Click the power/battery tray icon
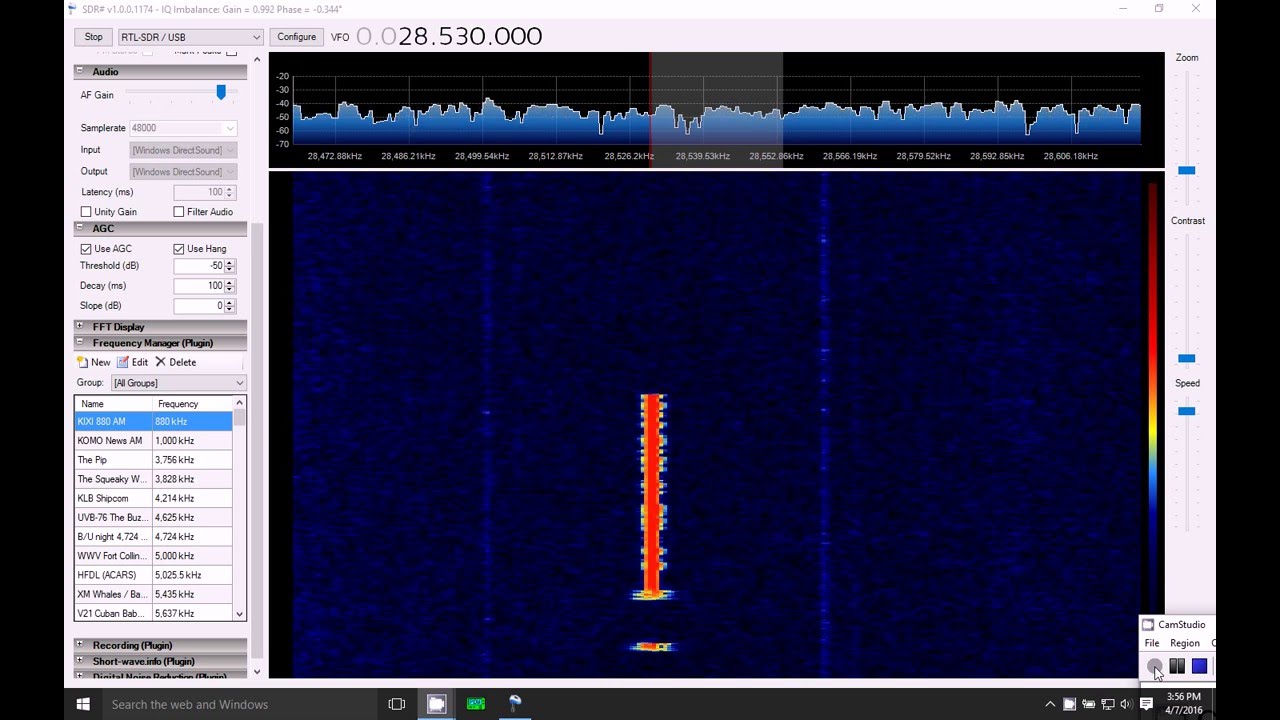This screenshot has height=720, width=1280. click(1088, 704)
